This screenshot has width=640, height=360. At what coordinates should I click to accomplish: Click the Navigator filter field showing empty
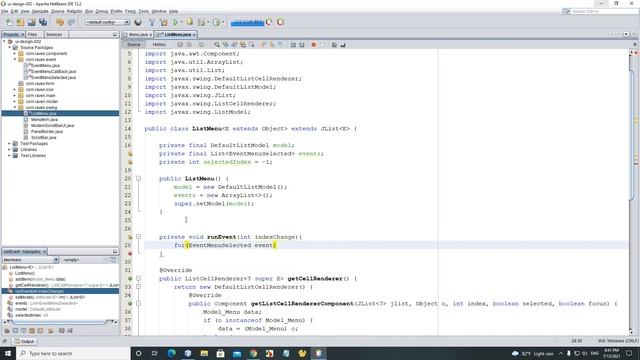(83, 260)
